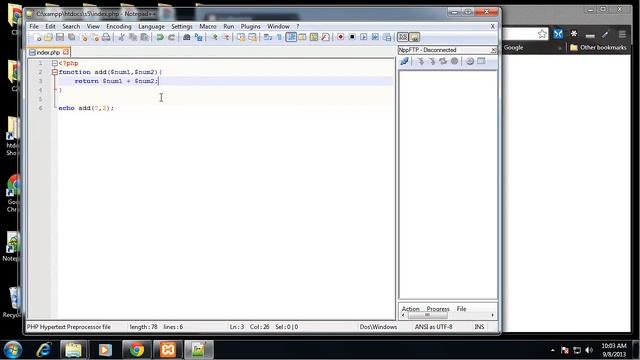Toggle INS mode in status bar

479,327
